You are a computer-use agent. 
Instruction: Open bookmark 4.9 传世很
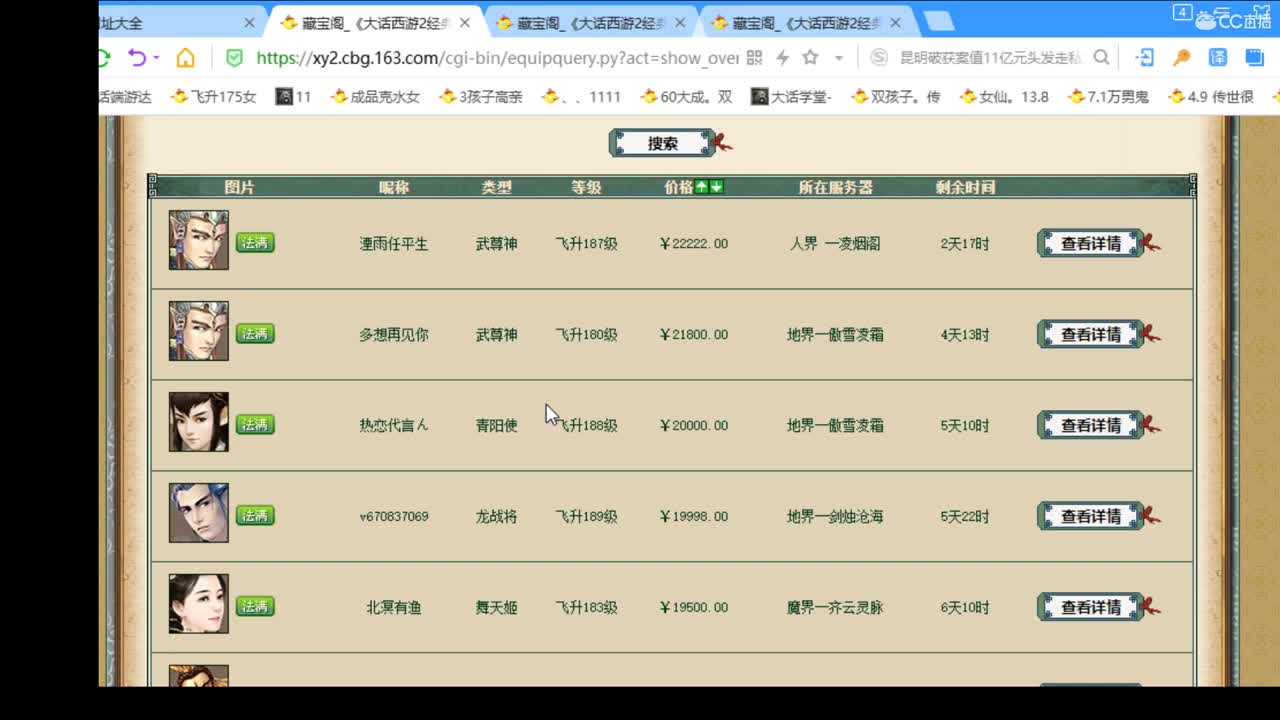(x=1211, y=97)
